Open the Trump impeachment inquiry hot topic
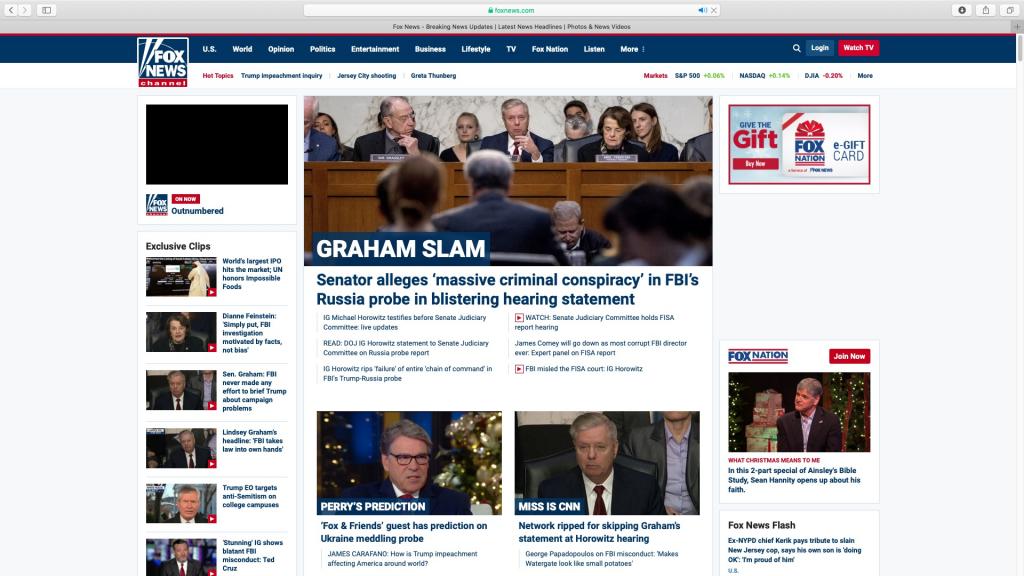1024x576 pixels. coord(281,76)
